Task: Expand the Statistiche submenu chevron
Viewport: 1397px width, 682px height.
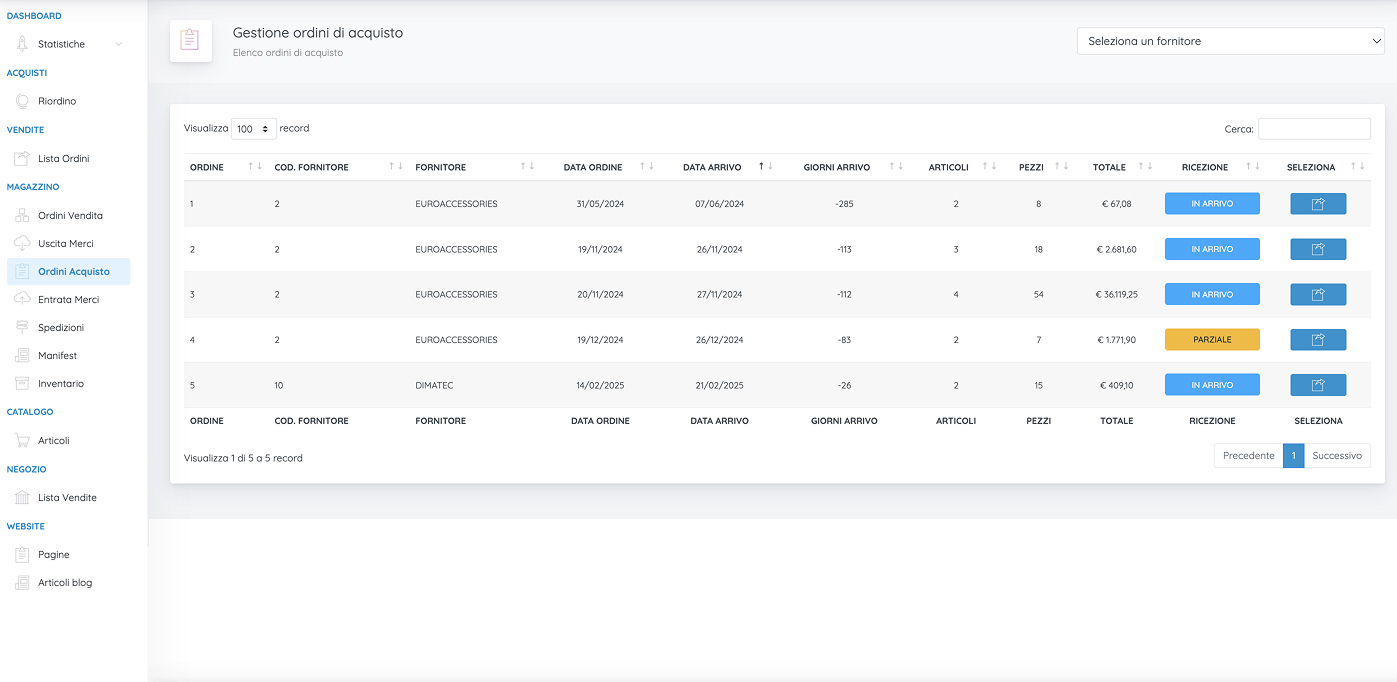Action: coord(119,44)
